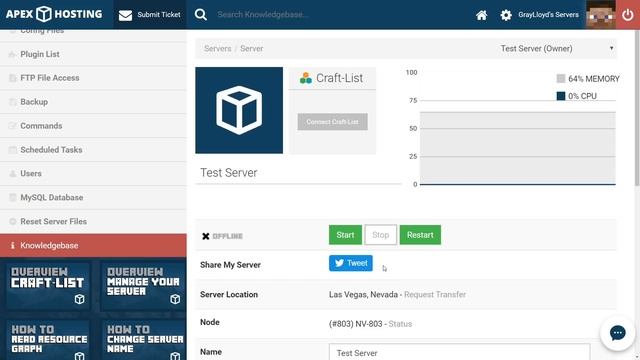Image resolution: width=640 pixels, height=360 pixels.
Task: Expand the Test Server (Owner) dropdown
Action: pos(557,49)
